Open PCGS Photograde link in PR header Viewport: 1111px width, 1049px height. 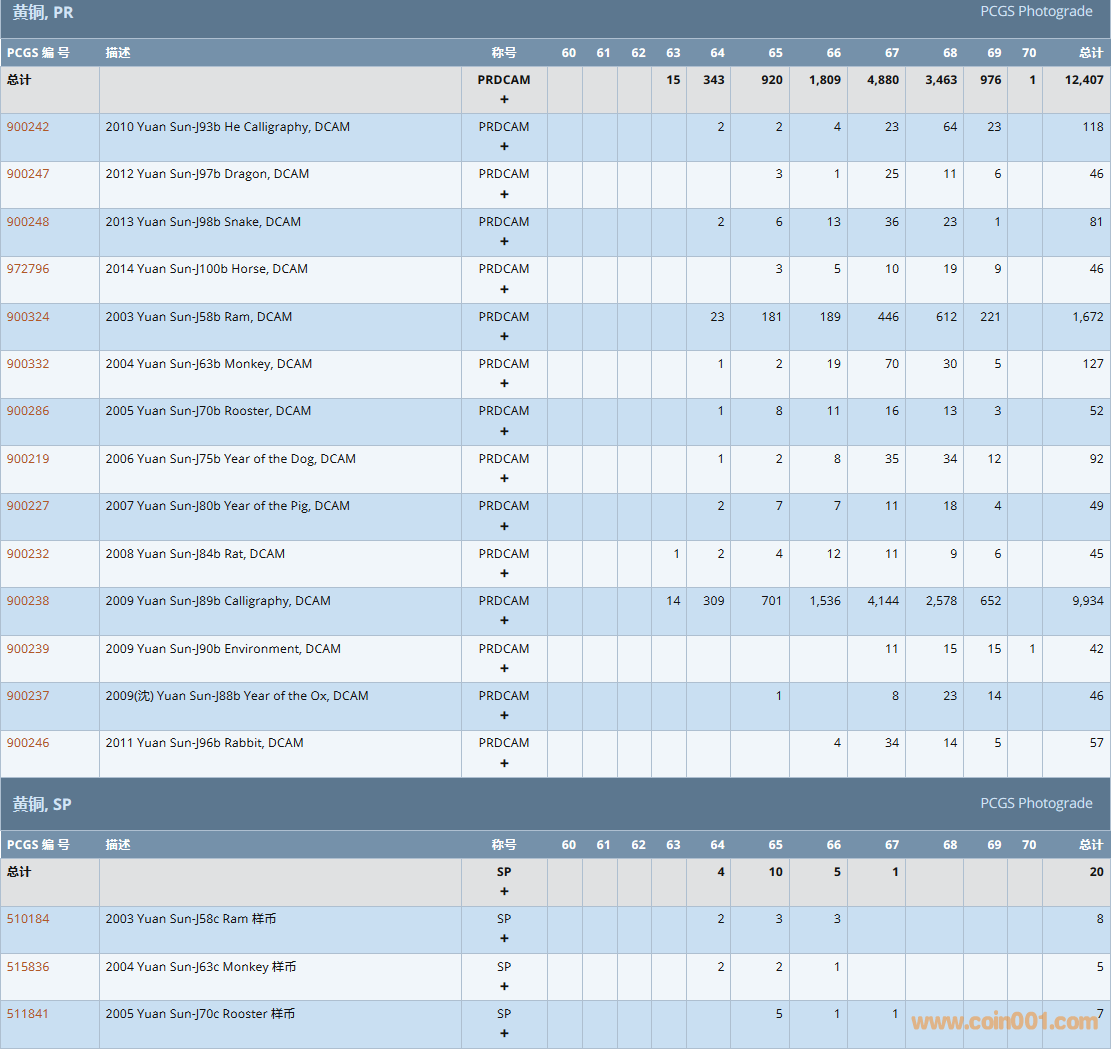tap(1036, 12)
